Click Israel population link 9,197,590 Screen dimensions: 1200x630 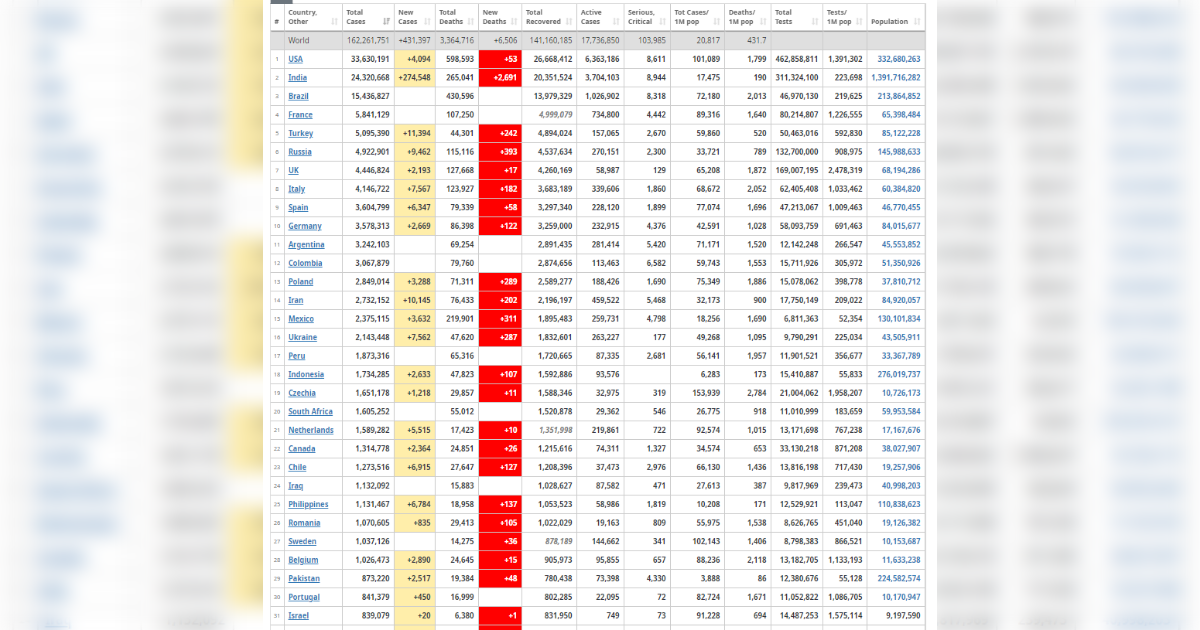click(903, 615)
